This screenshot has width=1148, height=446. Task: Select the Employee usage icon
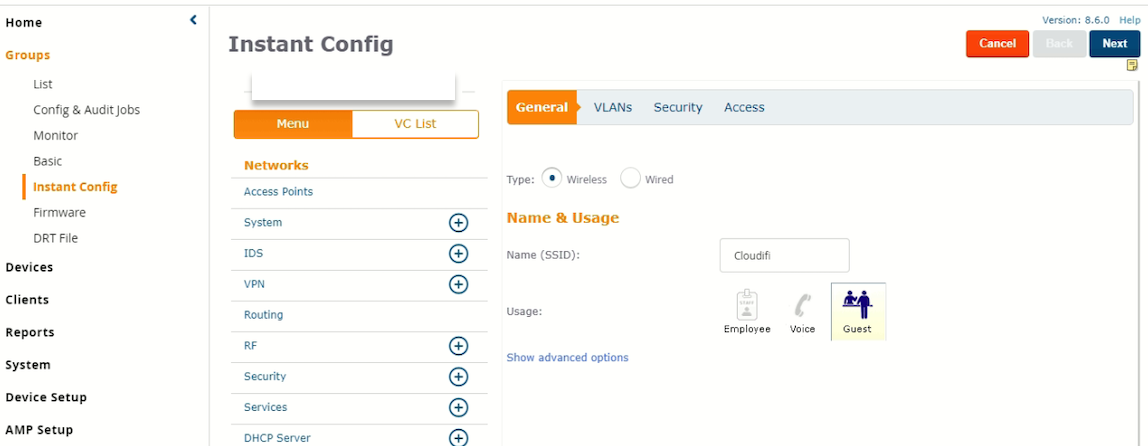(x=747, y=312)
